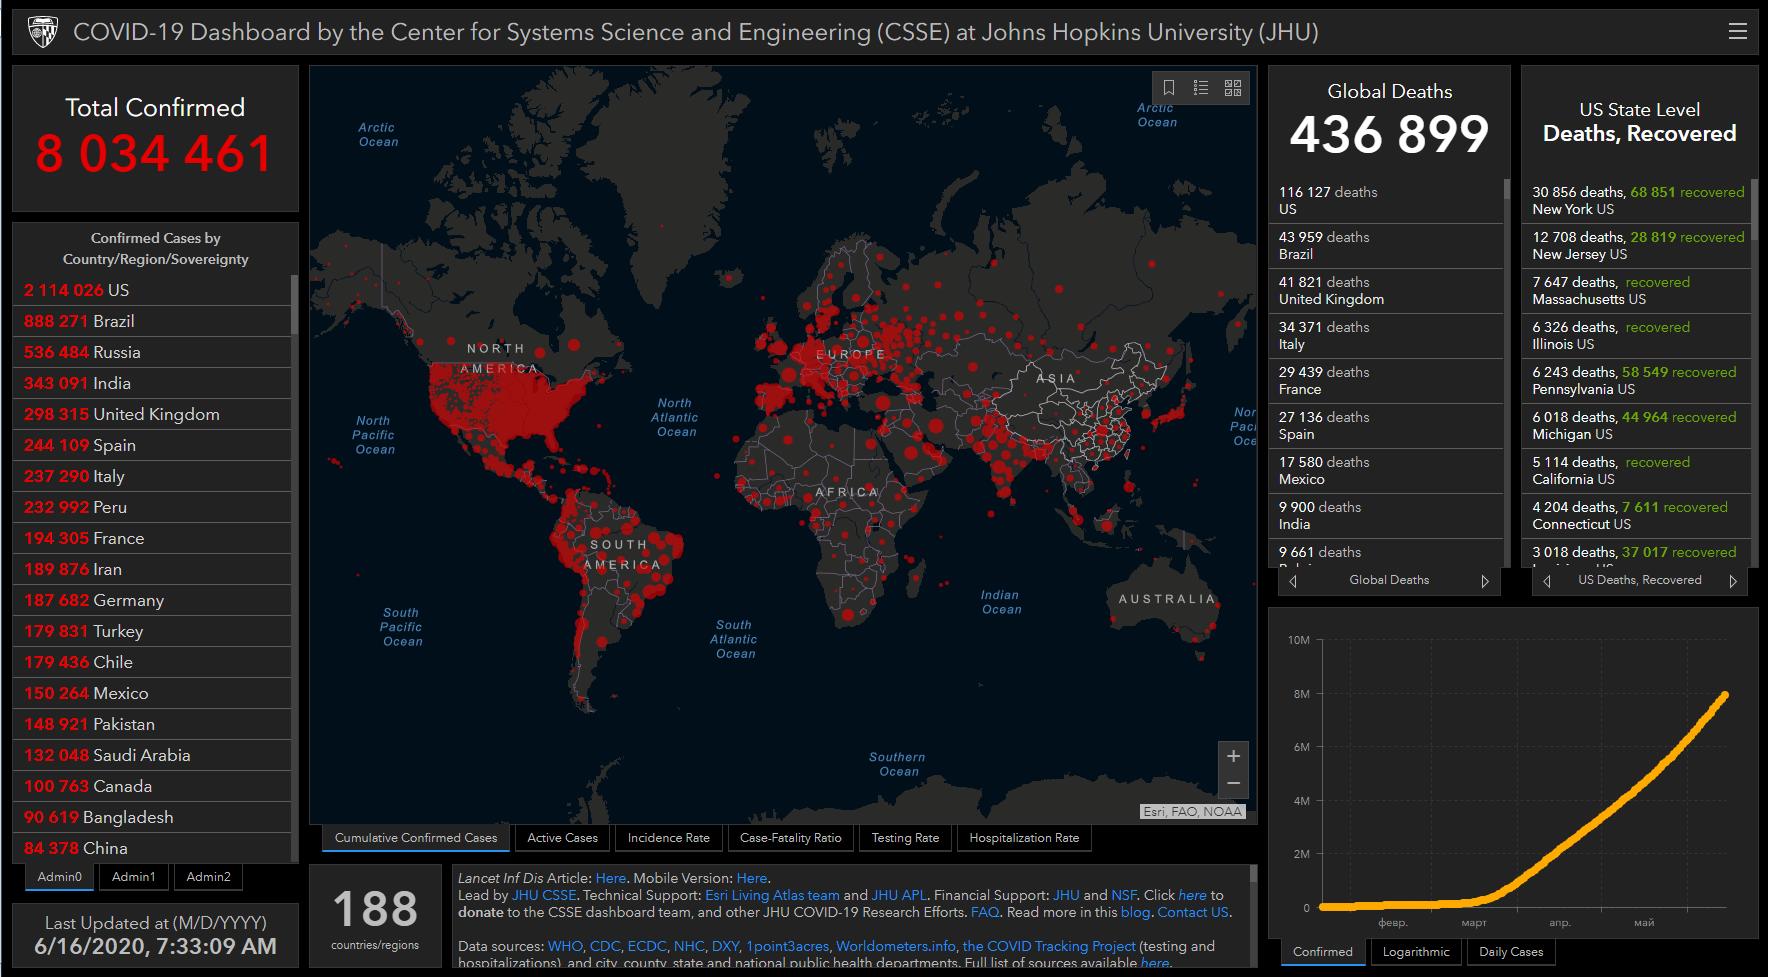
Task: Select US in confirmed cases list
Action: [152, 290]
